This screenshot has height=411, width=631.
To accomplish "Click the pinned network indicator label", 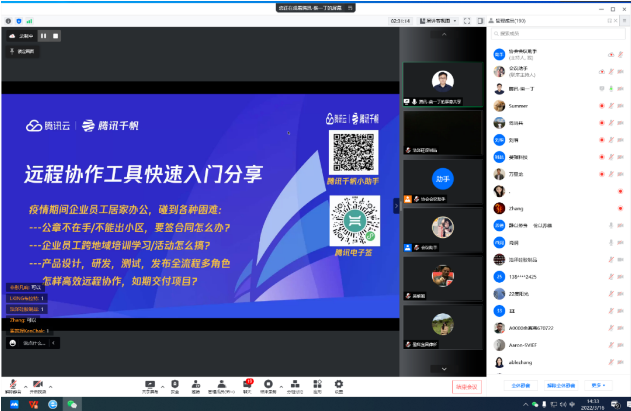I will pyautogui.click(x=22, y=51).
